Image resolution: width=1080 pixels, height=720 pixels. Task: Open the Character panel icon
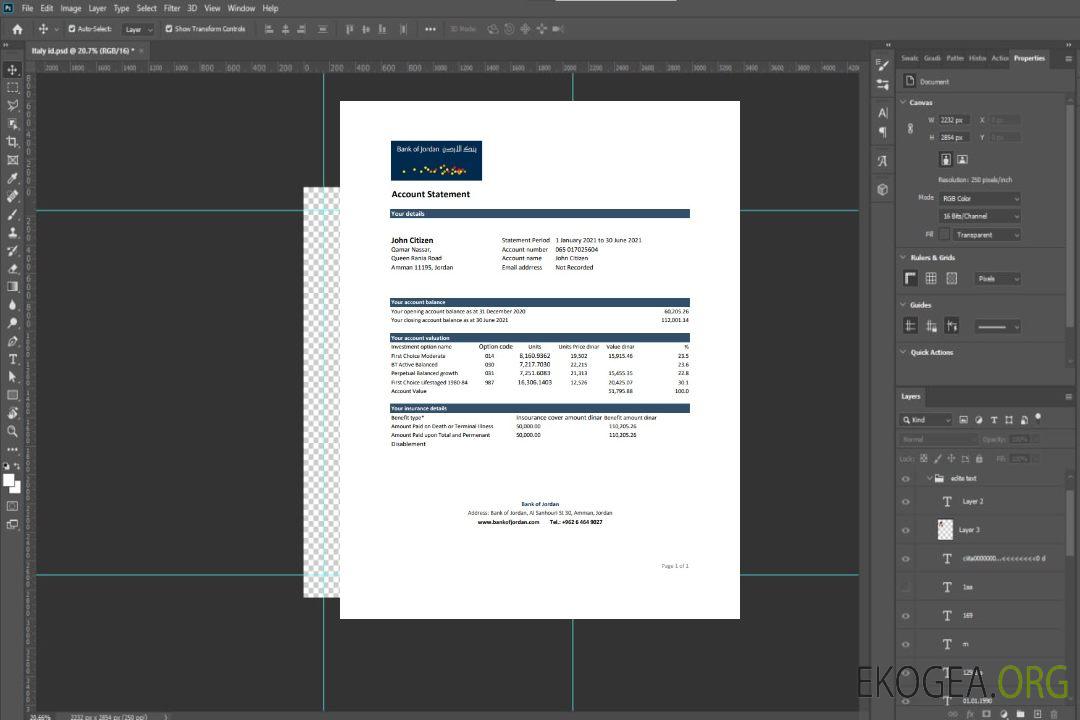pyautogui.click(x=882, y=112)
